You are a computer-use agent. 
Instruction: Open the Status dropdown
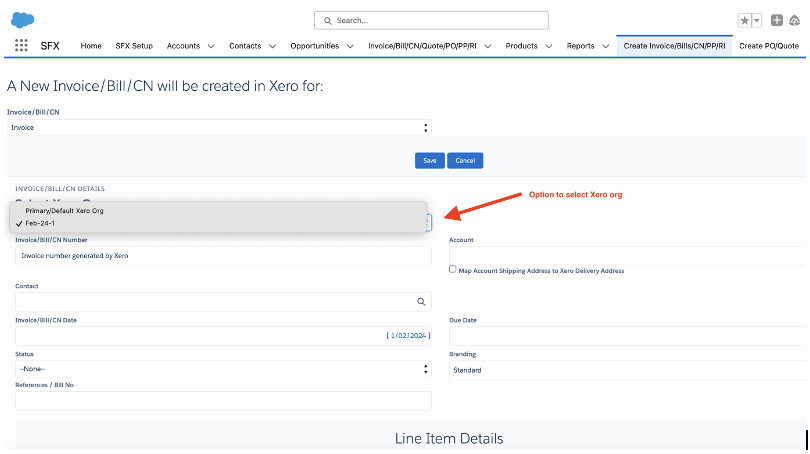click(223, 369)
